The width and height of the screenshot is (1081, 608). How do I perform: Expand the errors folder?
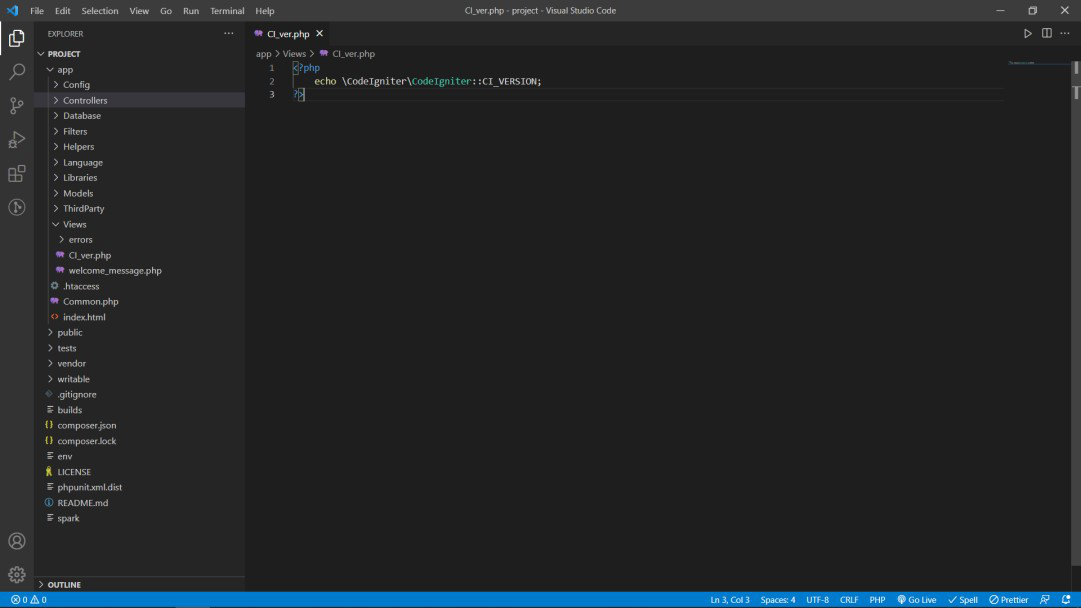point(139,239)
